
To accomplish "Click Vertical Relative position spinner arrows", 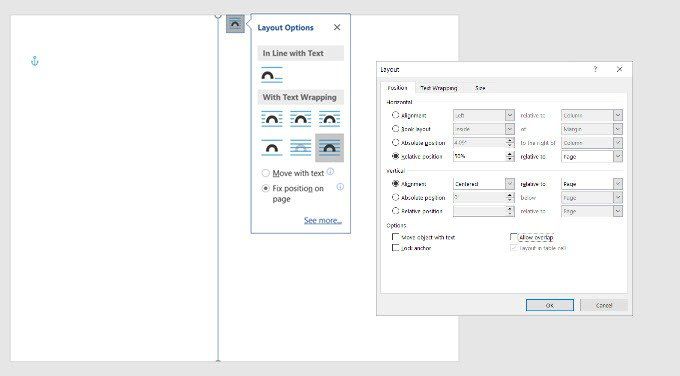I will pyautogui.click(x=510, y=211).
